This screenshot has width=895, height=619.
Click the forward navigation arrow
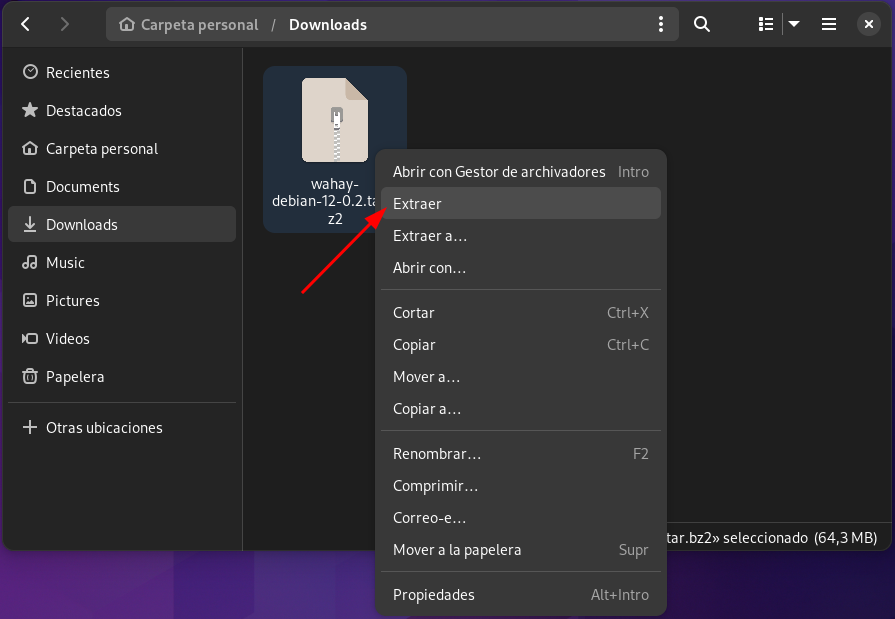coord(65,24)
